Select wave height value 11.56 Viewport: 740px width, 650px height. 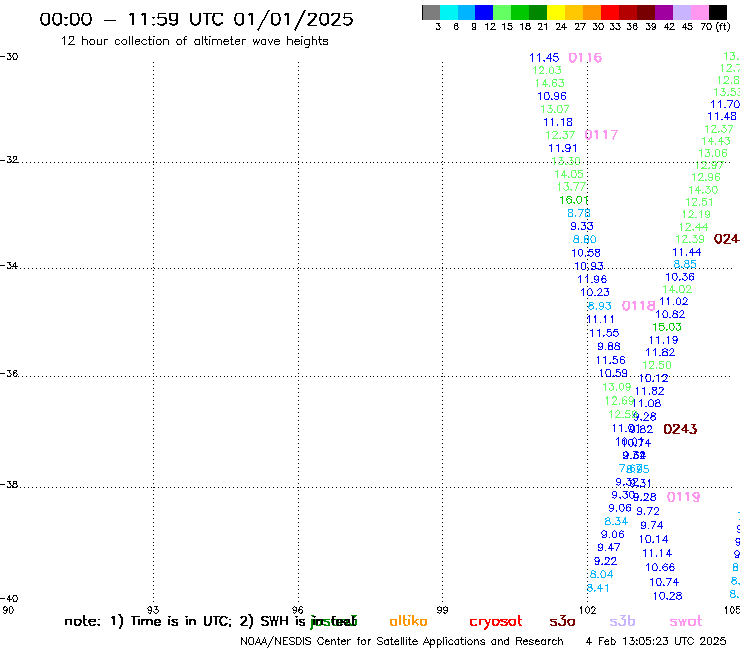611,360
